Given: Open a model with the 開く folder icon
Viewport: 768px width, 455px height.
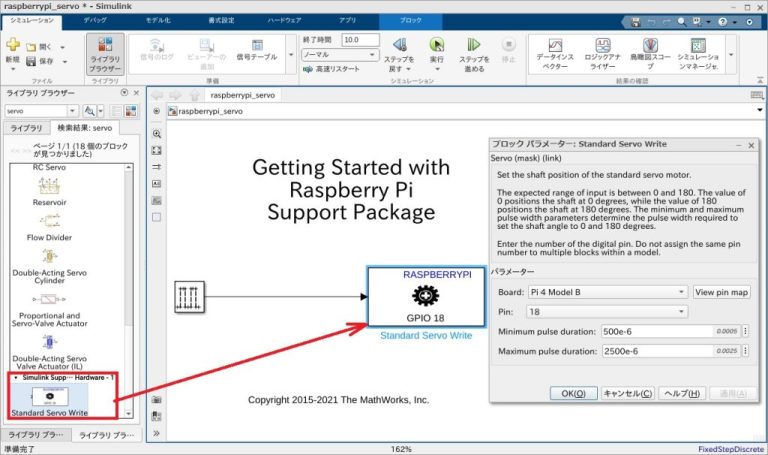Looking at the screenshot, I should coord(31,47).
